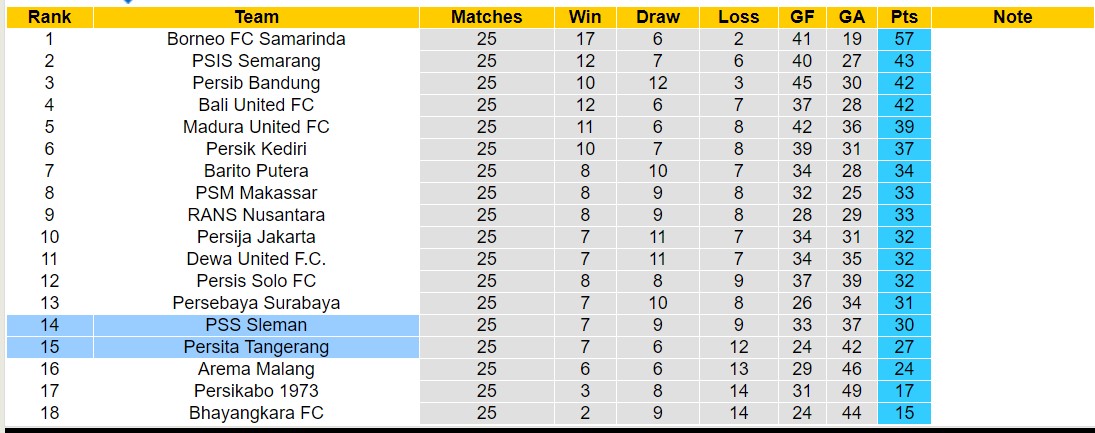This screenshot has height=433, width=1095.
Task: Click Borneo's 57 points cell
Action: [x=904, y=39]
